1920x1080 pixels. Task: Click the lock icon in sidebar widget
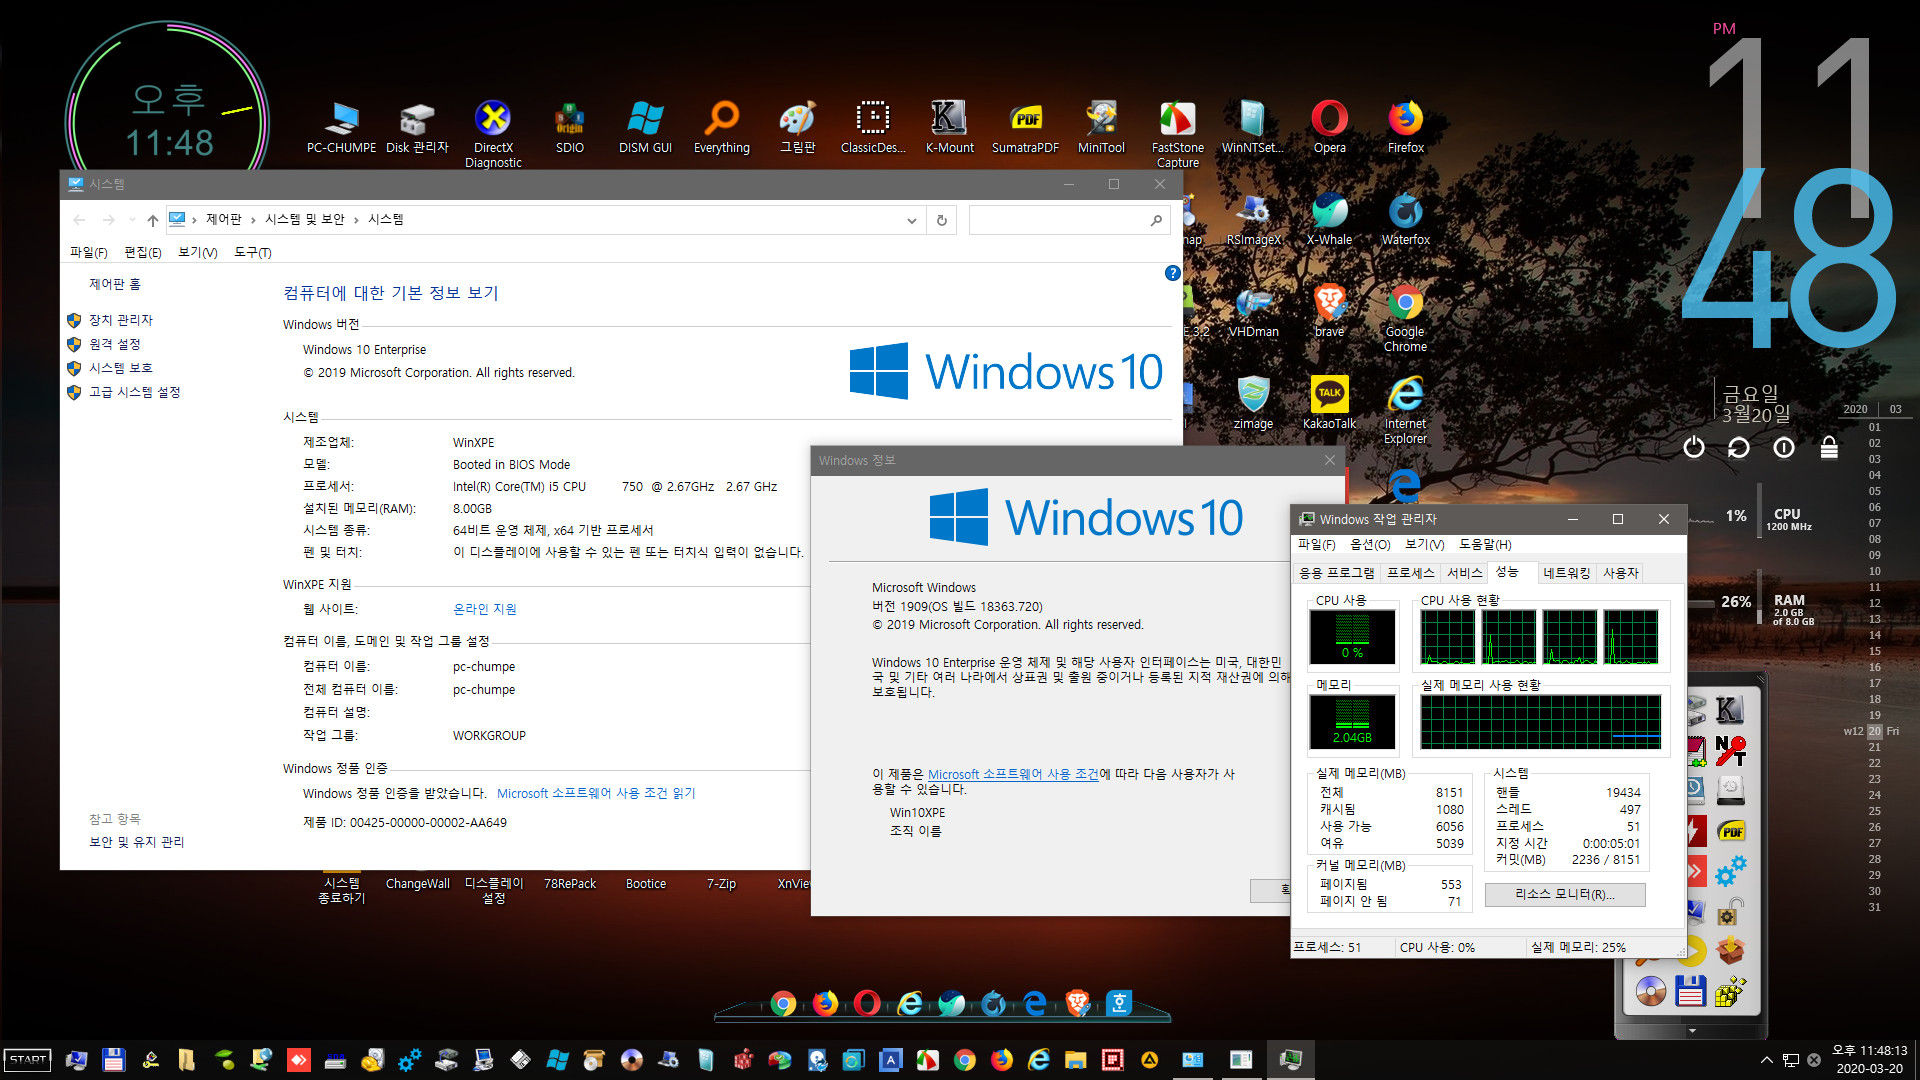point(1828,447)
